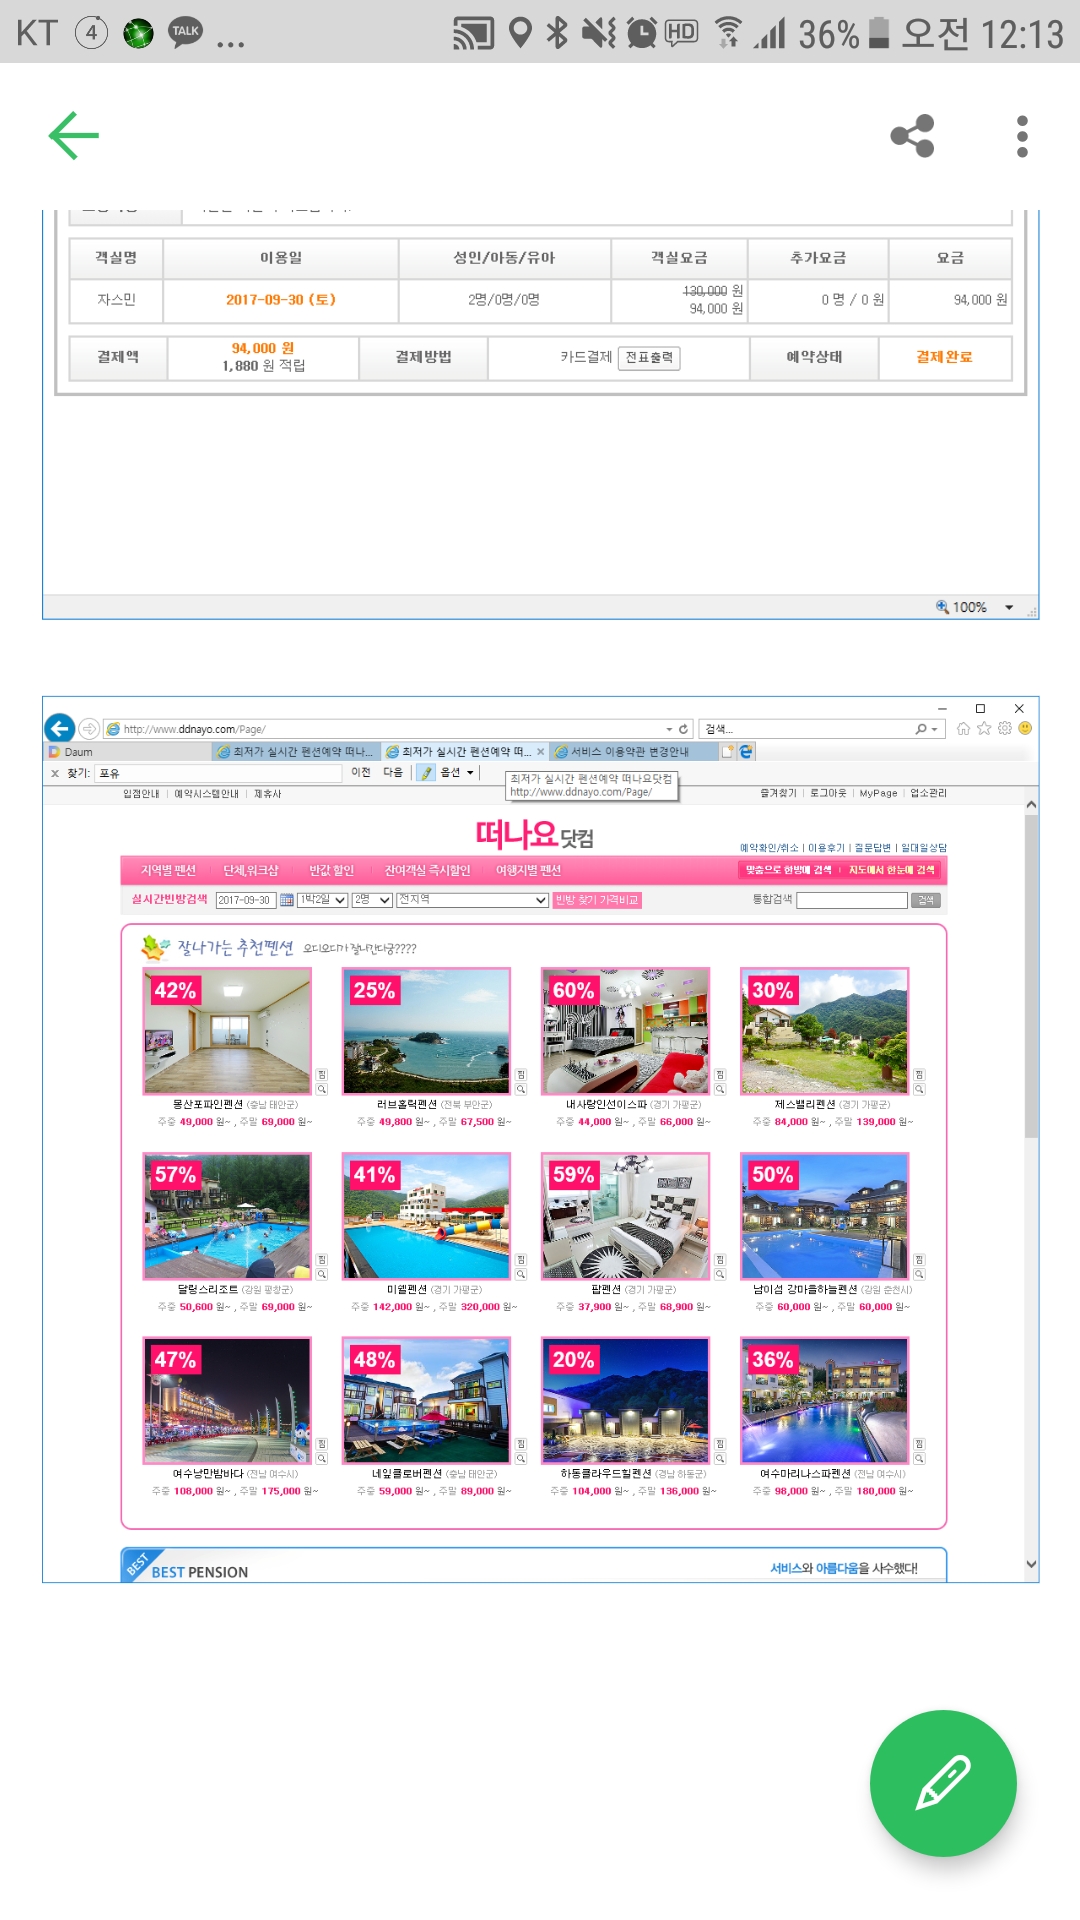Expand the browser search box dropdown arrow

click(x=934, y=729)
